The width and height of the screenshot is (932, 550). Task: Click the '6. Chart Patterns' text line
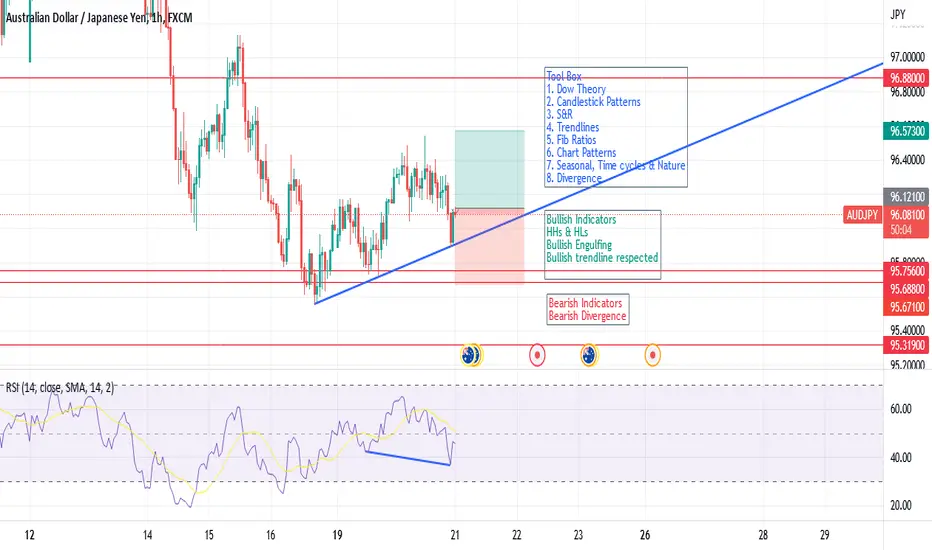coord(581,153)
